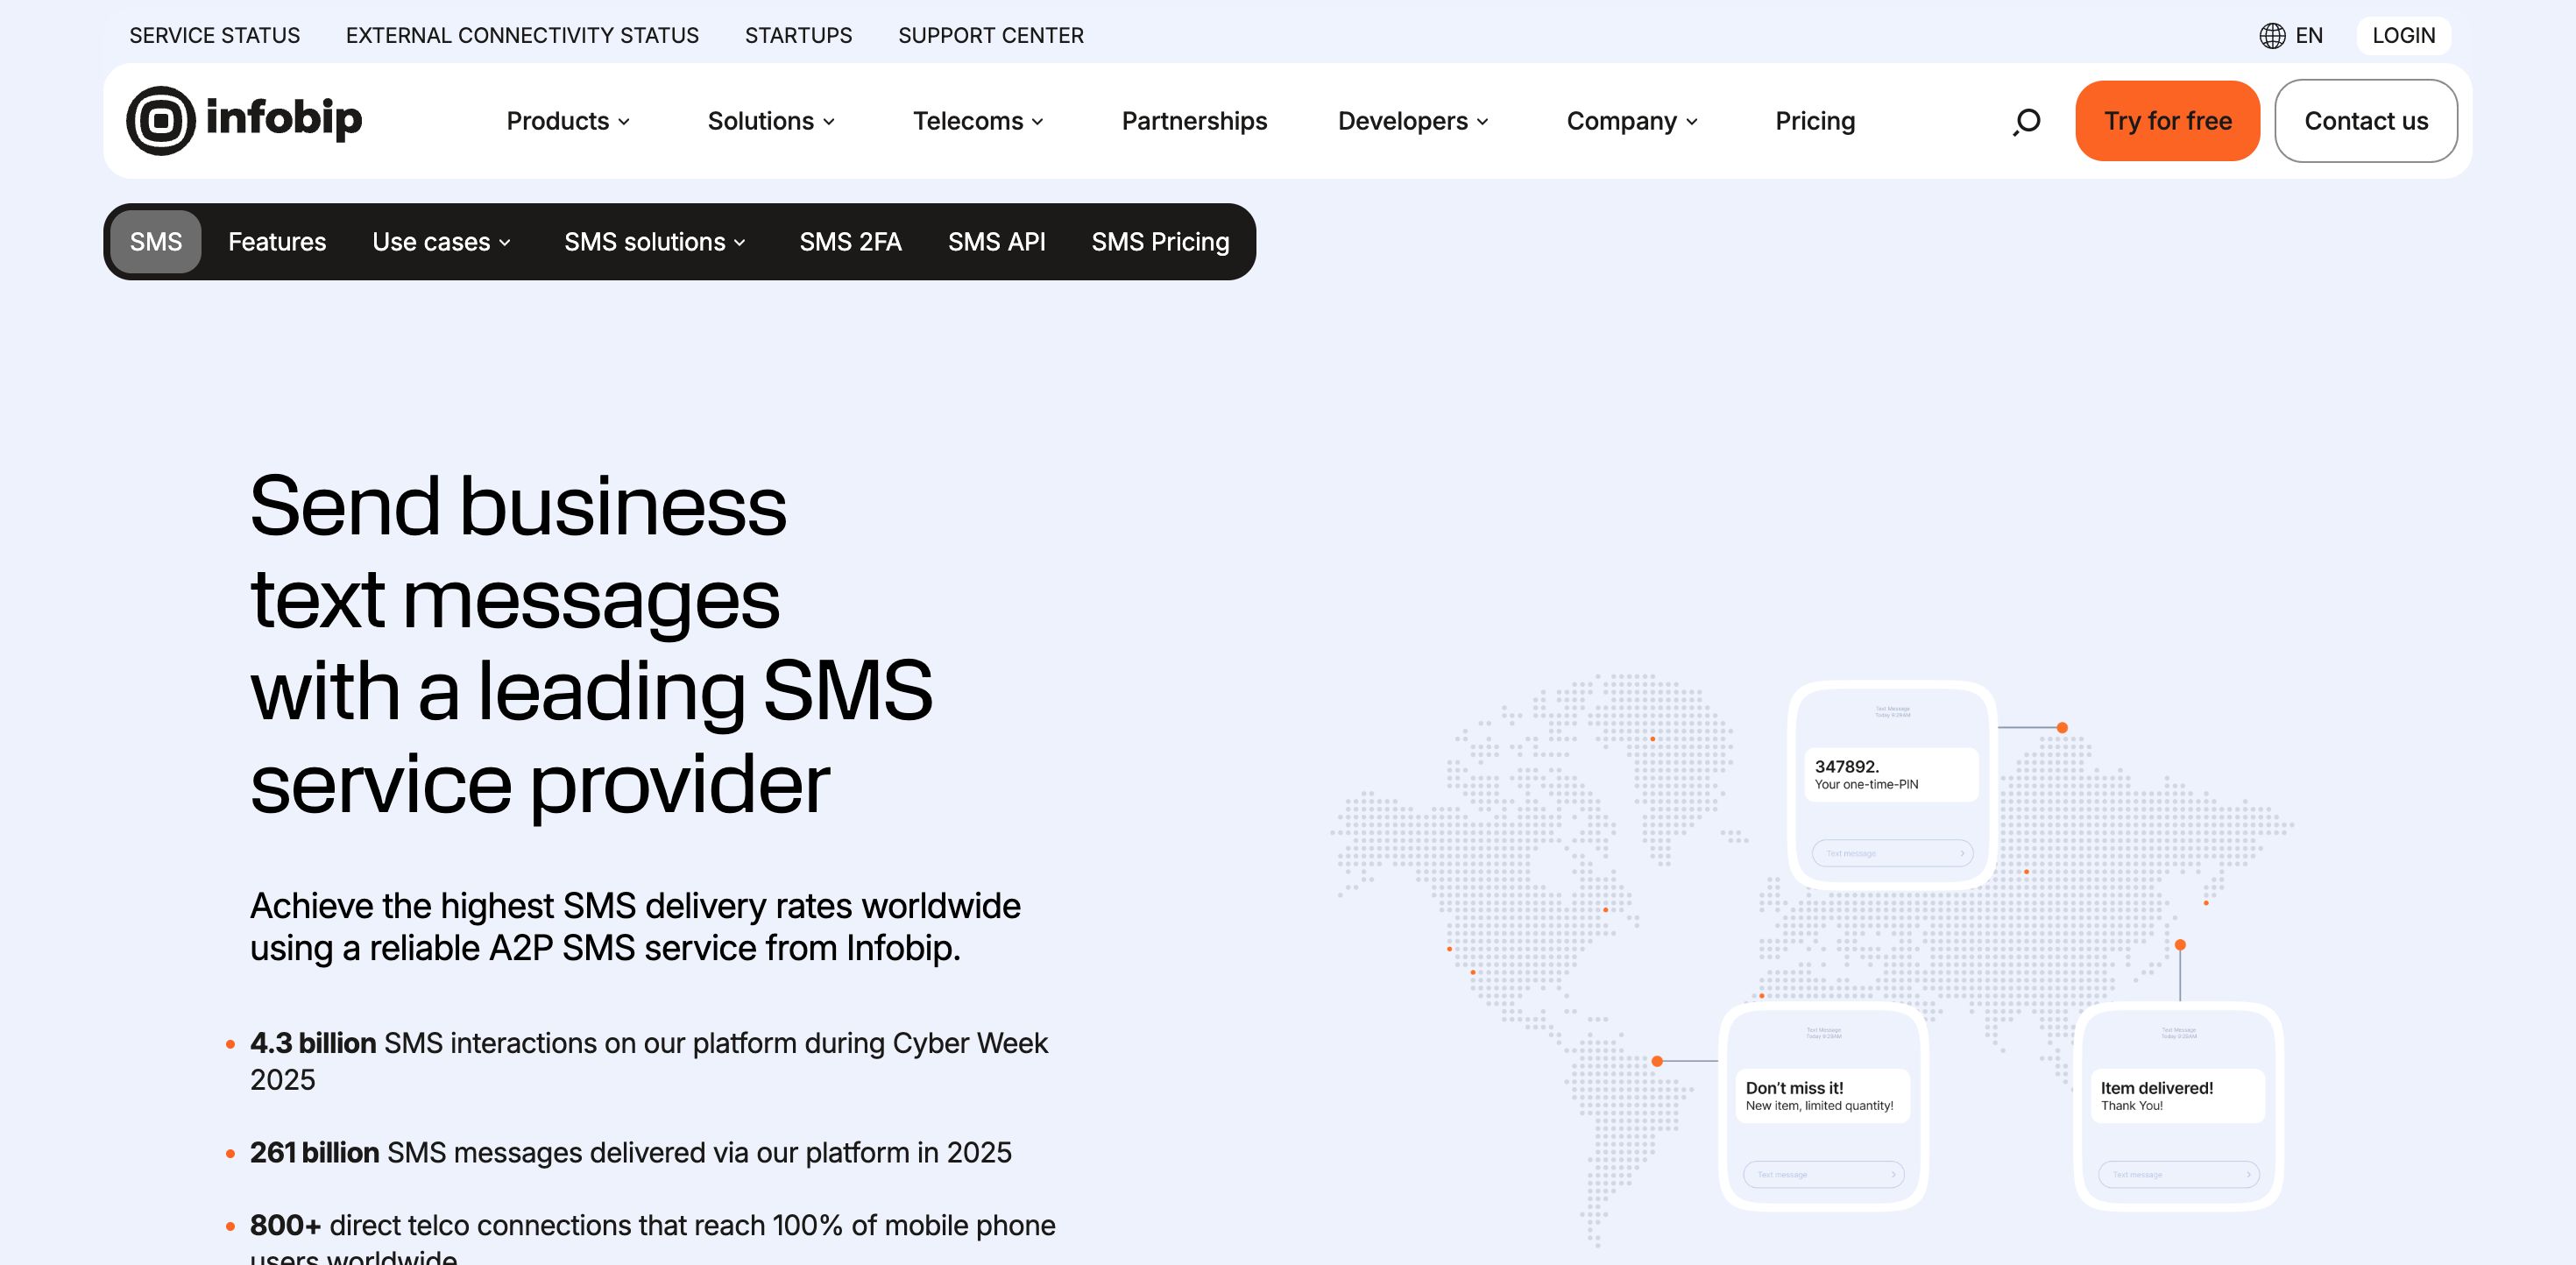
Task: View the SMS Pricing tab
Action: [x=1160, y=242]
